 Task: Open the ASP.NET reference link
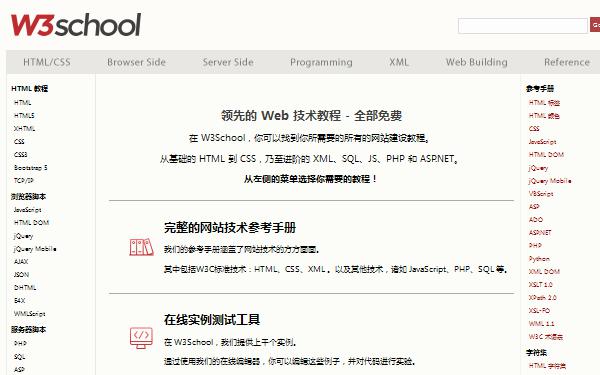540,233
